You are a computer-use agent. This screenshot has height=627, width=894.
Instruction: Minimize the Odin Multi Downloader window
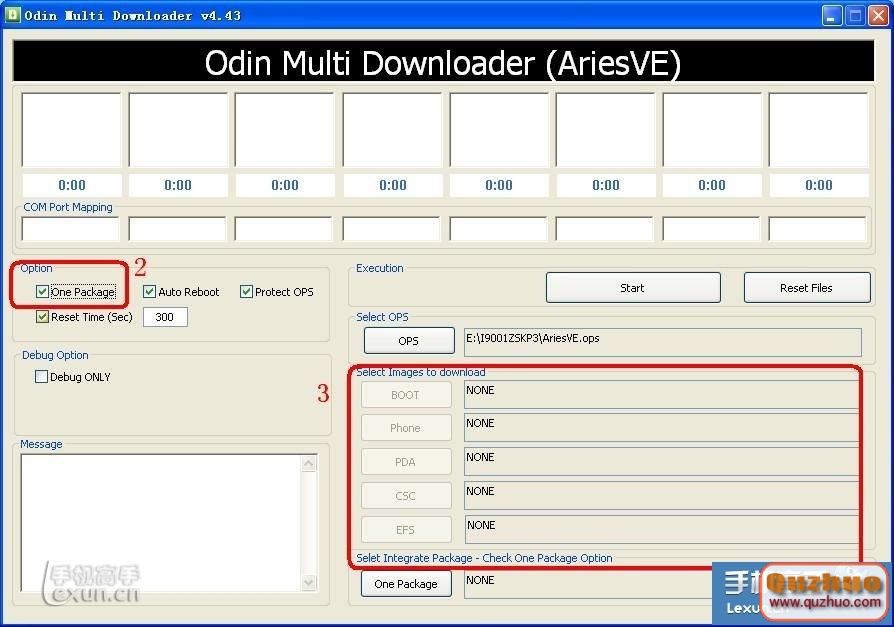click(832, 15)
